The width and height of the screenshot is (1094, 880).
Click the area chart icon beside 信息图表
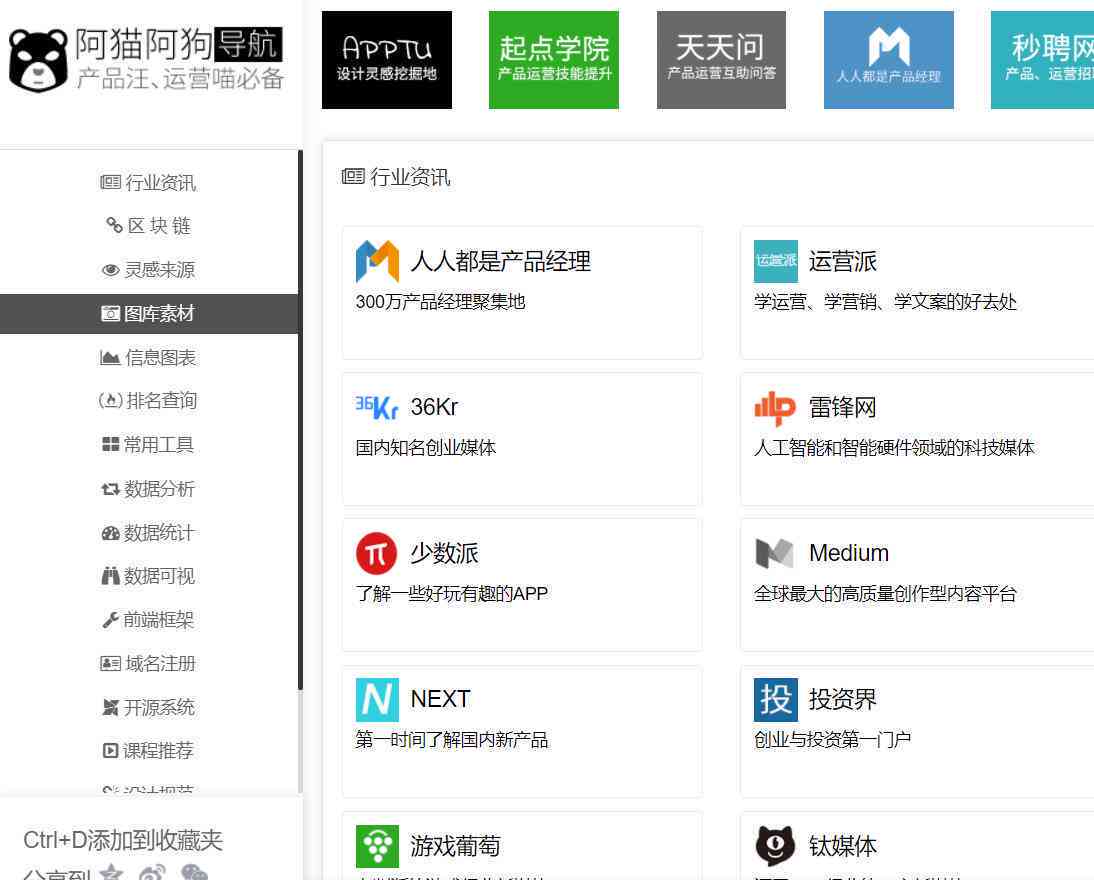point(110,358)
